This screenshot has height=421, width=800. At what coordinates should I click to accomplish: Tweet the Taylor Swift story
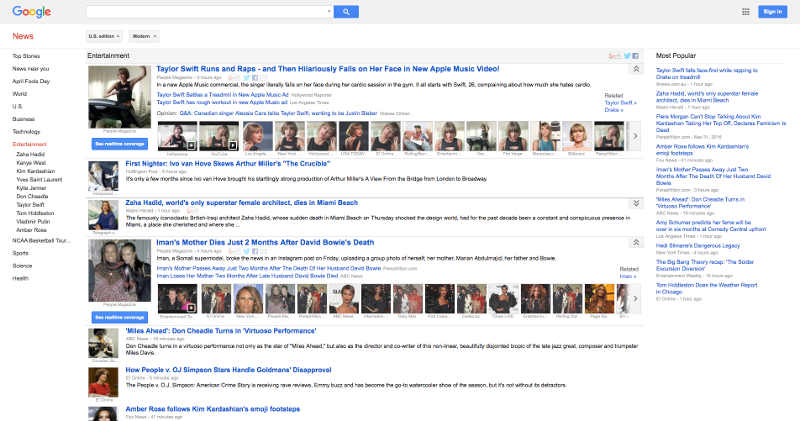pyautogui.click(x=246, y=78)
